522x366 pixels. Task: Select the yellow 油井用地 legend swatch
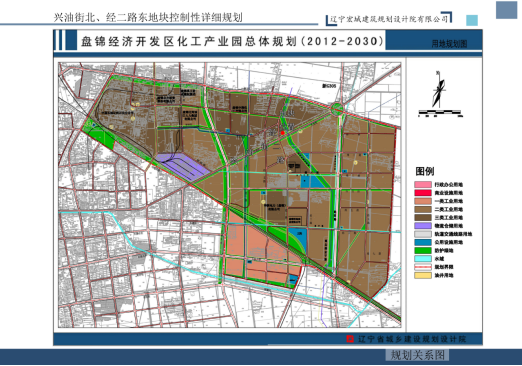(423, 275)
